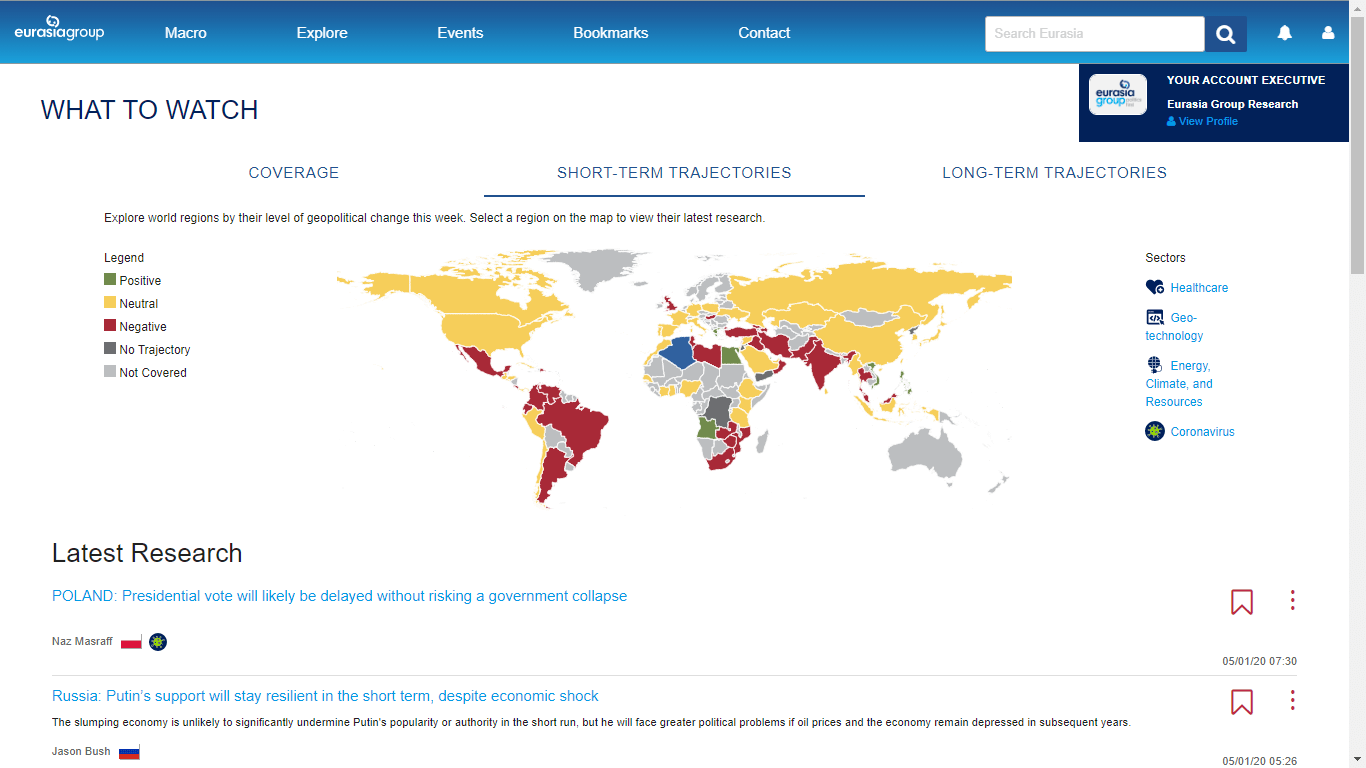
Task: Select the Healthcare sector icon
Action: tap(1155, 287)
